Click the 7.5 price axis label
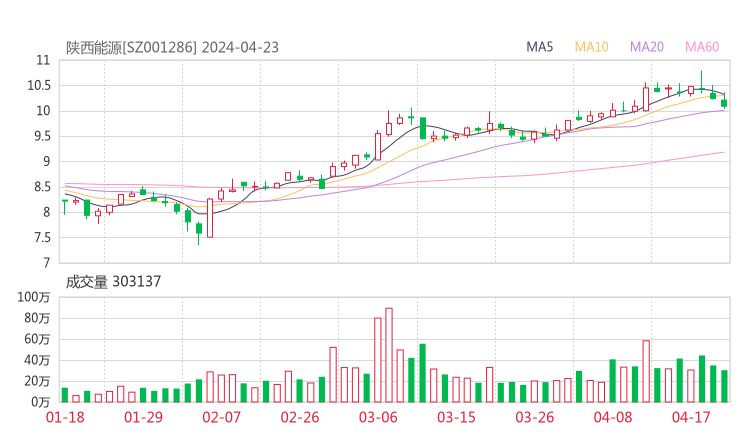 [42, 237]
